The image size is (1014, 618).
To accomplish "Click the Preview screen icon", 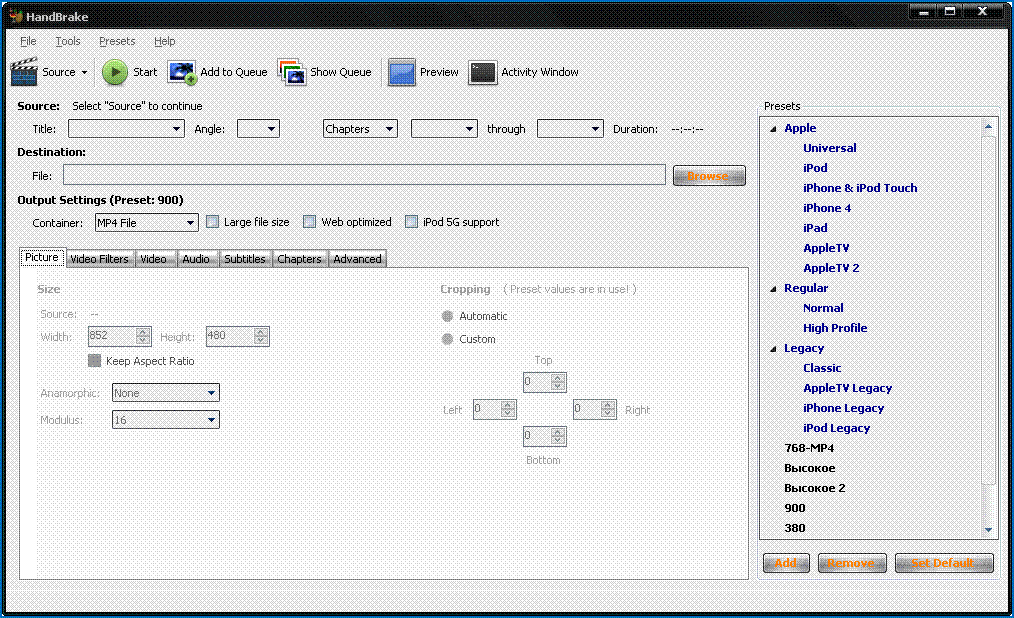I will (402, 72).
